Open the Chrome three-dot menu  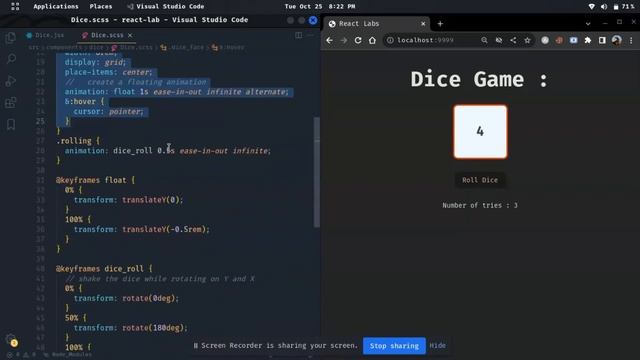(631, 40)
